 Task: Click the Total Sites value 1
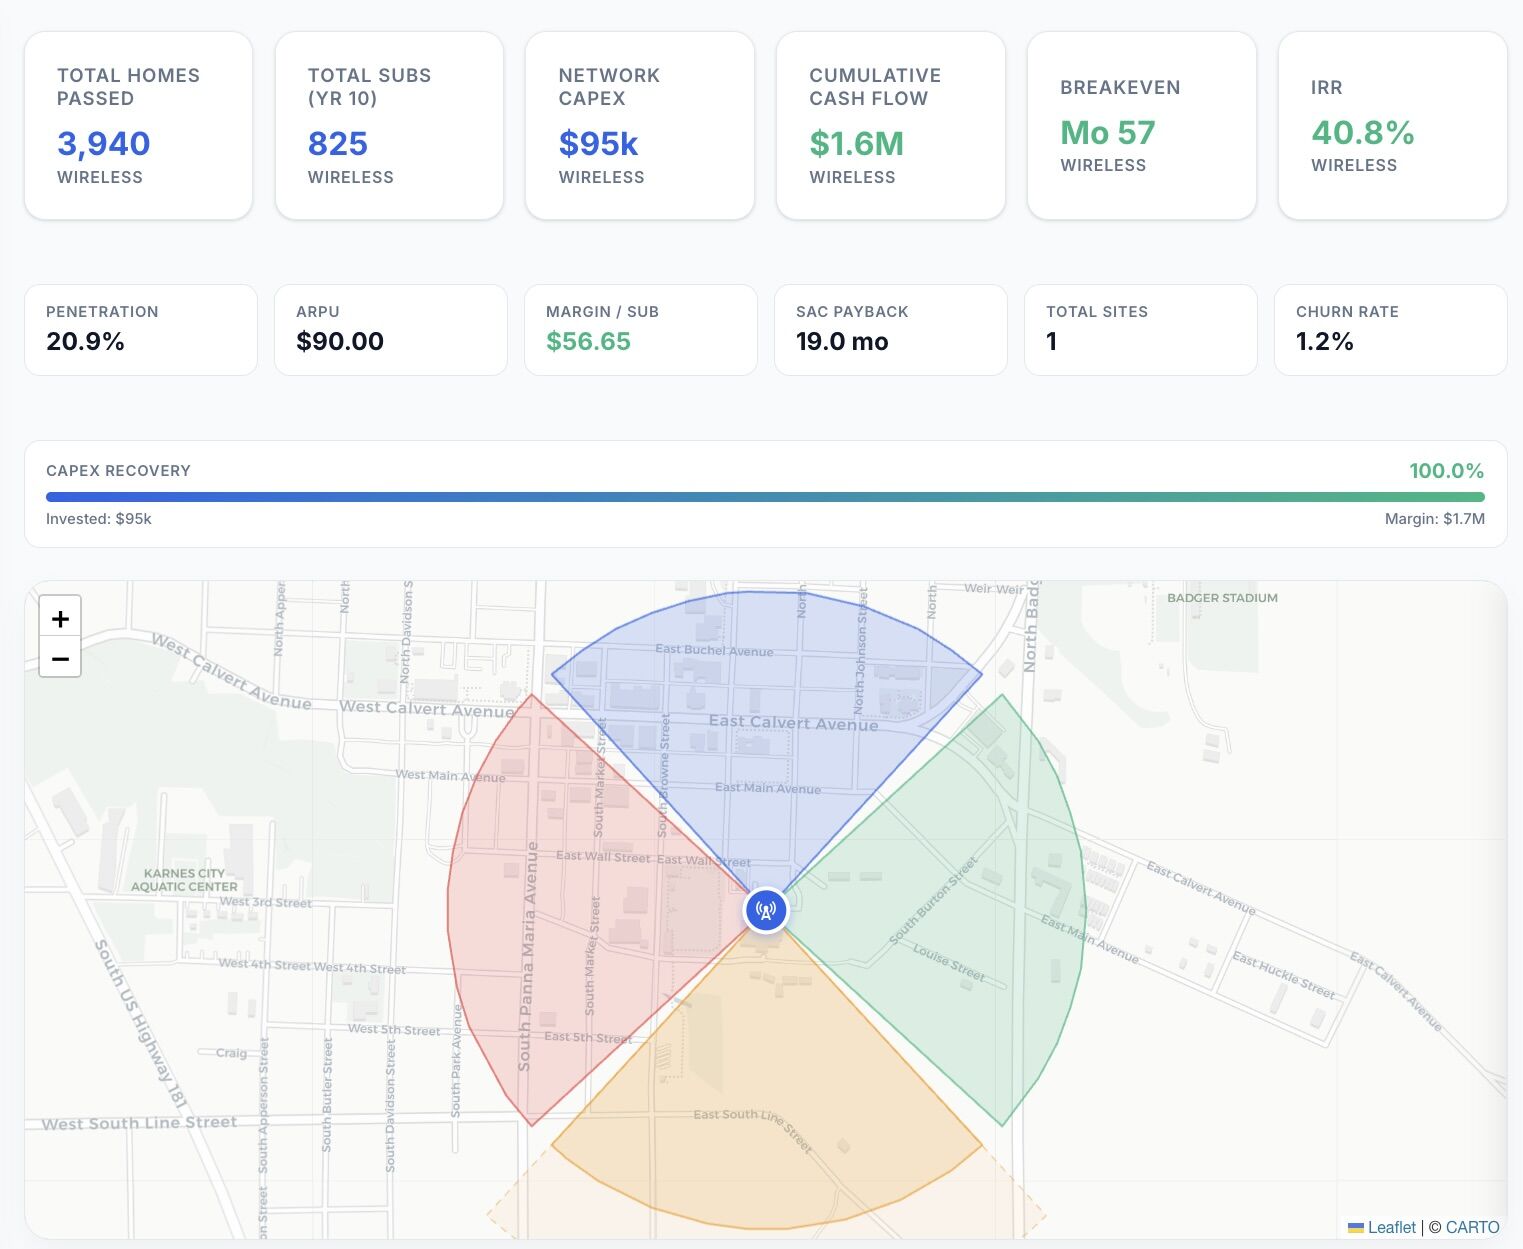click(1052, 341)
